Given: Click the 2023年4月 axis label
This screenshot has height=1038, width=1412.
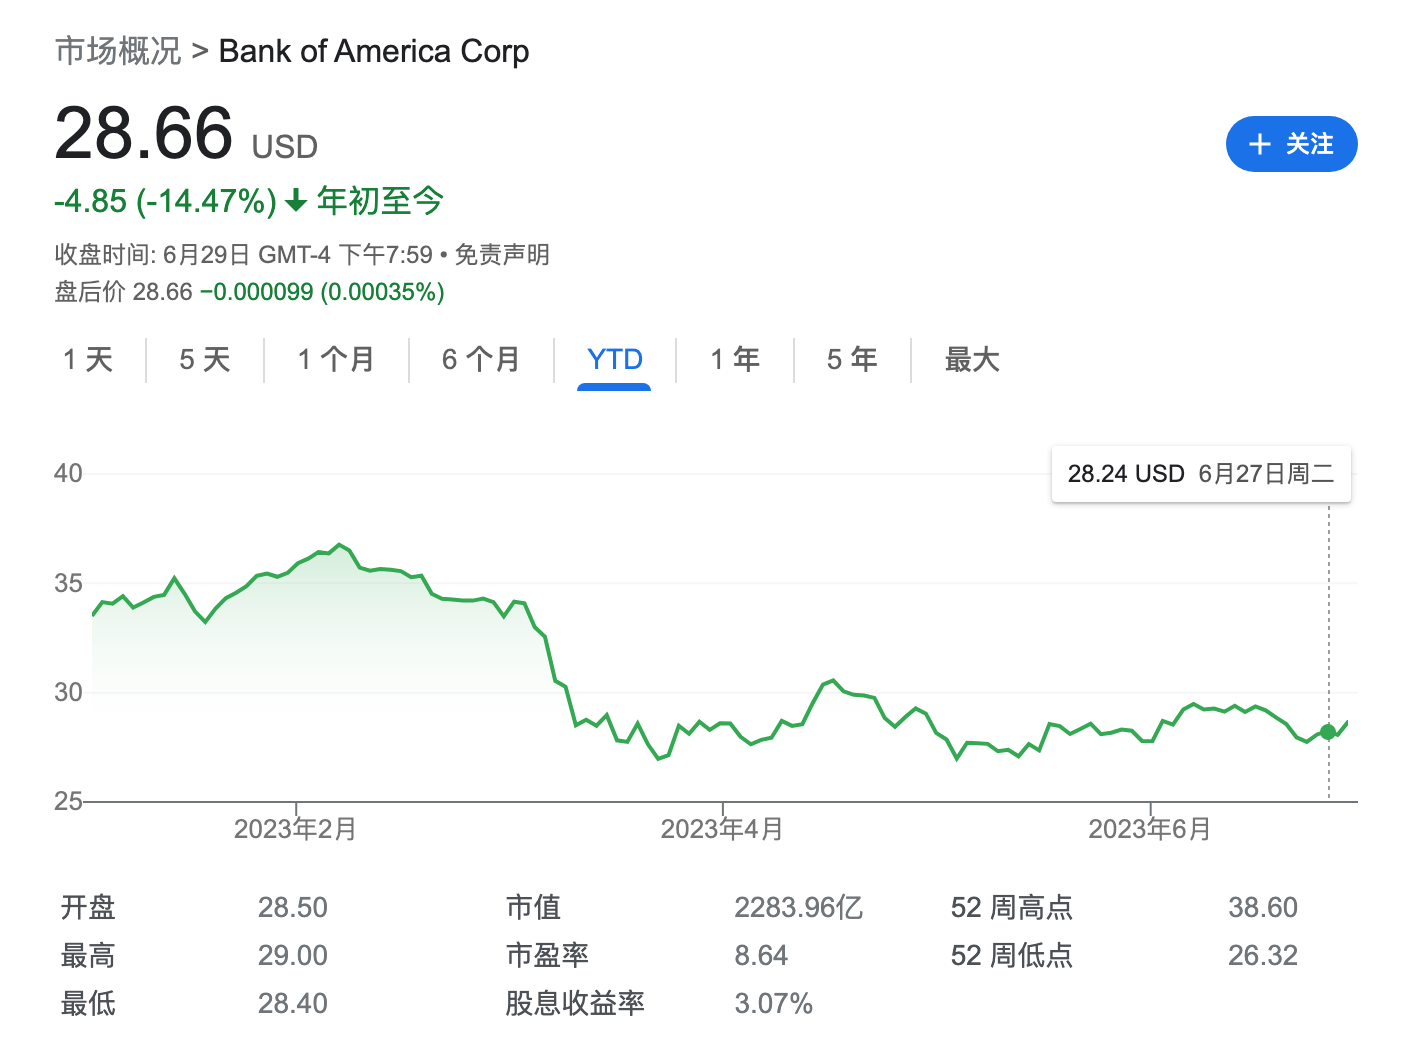Looking at the screenshot, I should 722,829.
